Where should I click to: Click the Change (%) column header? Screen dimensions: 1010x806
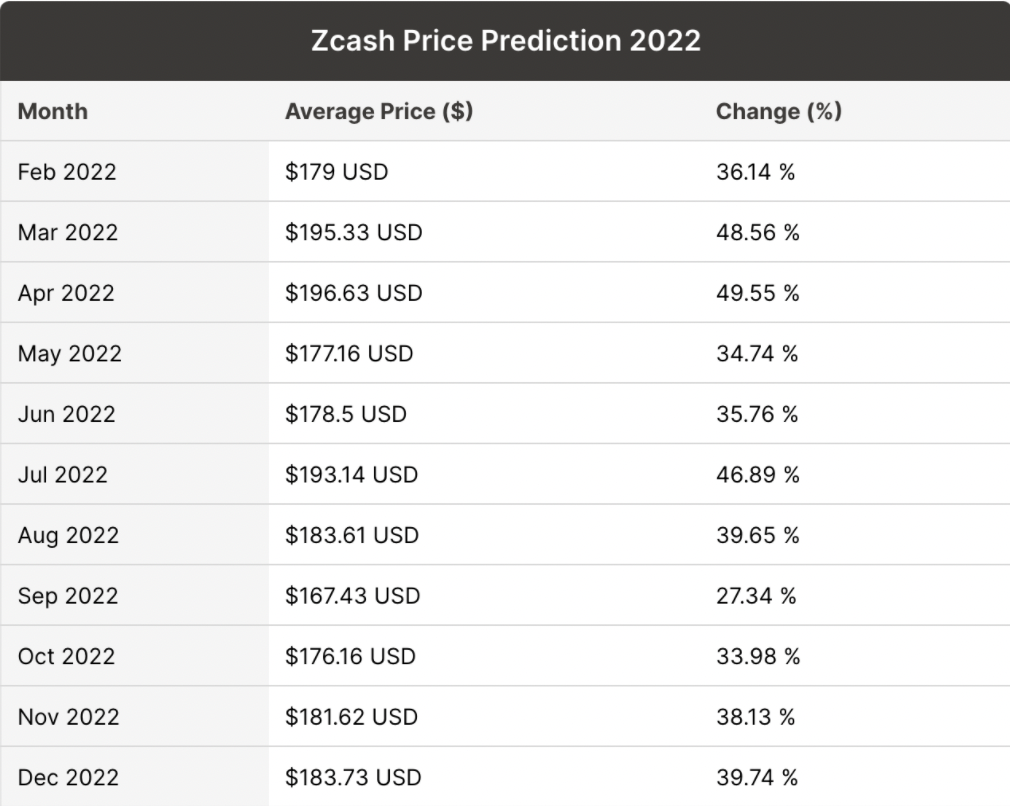(778, 111)
